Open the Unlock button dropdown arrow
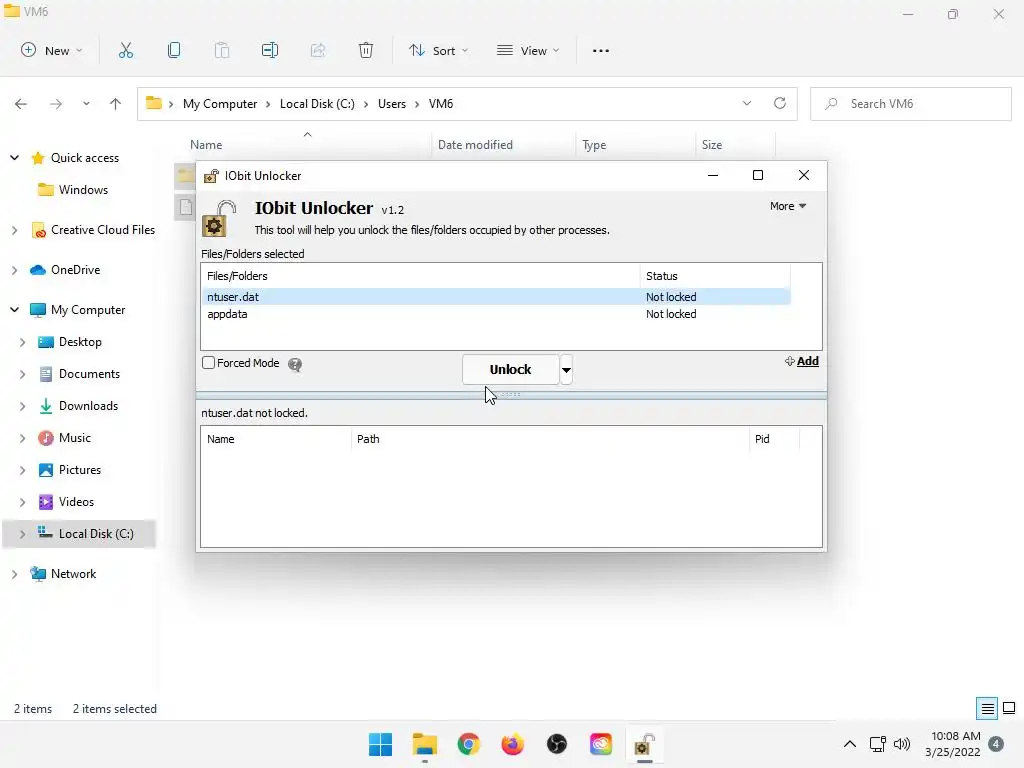The width and height of the screenshot is (1024, 768). tap(566, 370)
